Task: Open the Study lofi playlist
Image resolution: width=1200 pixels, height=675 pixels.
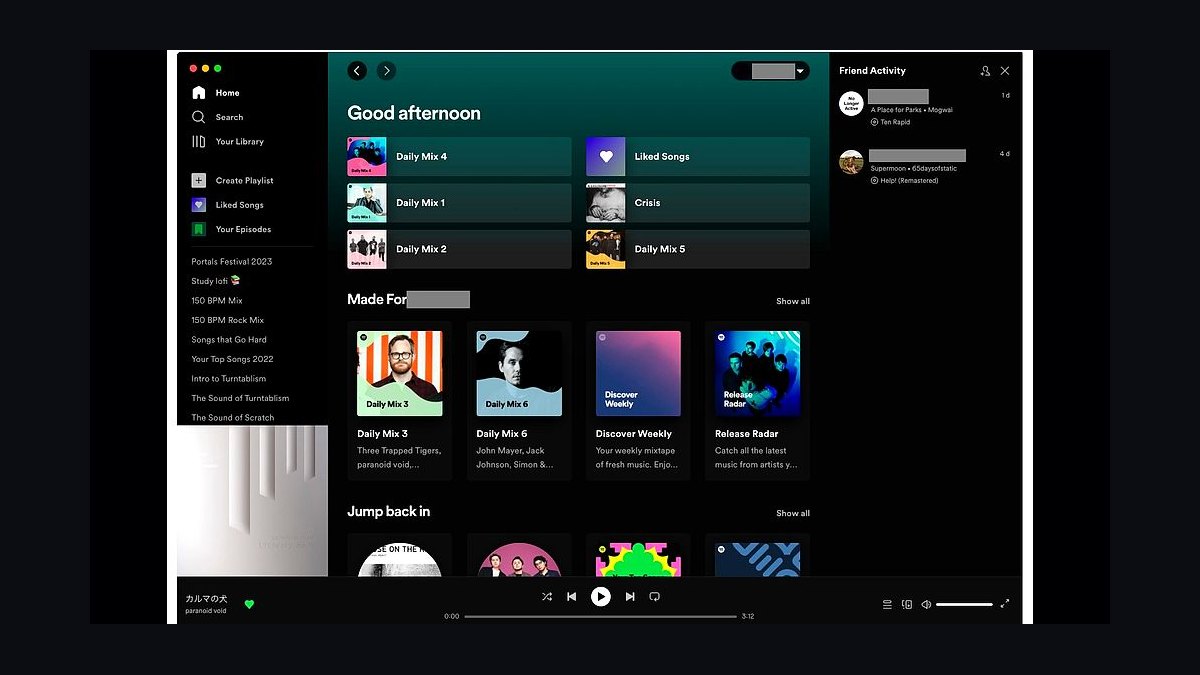Action: pos(216,281)
